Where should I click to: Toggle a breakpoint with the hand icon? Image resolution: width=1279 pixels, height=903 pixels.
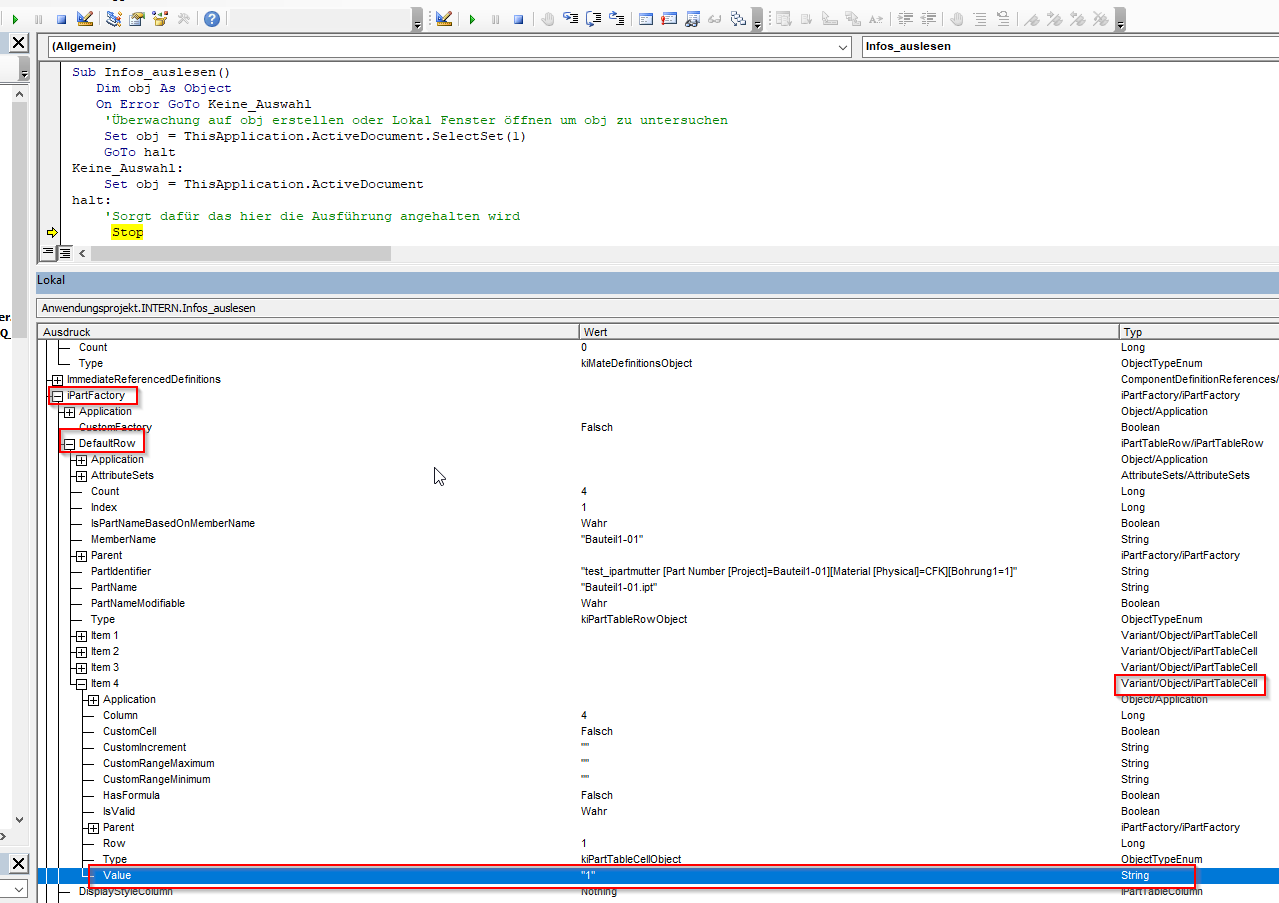coord(547,18)
